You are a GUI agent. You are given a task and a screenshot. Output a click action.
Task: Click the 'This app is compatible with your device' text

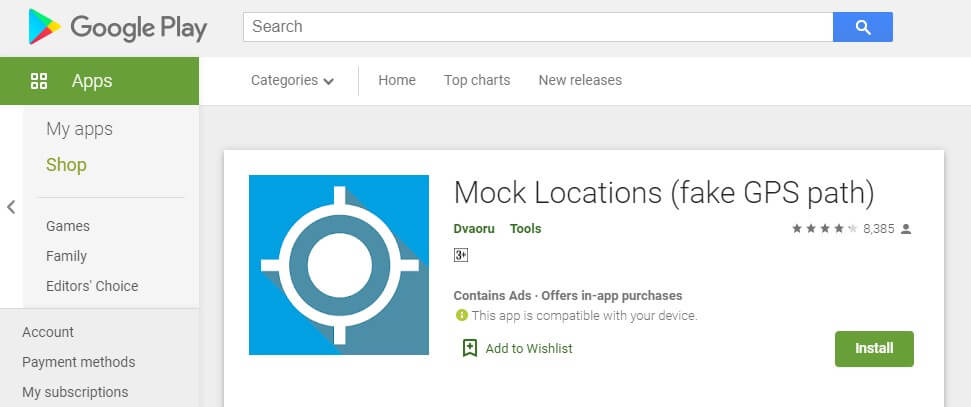(585, 315)
